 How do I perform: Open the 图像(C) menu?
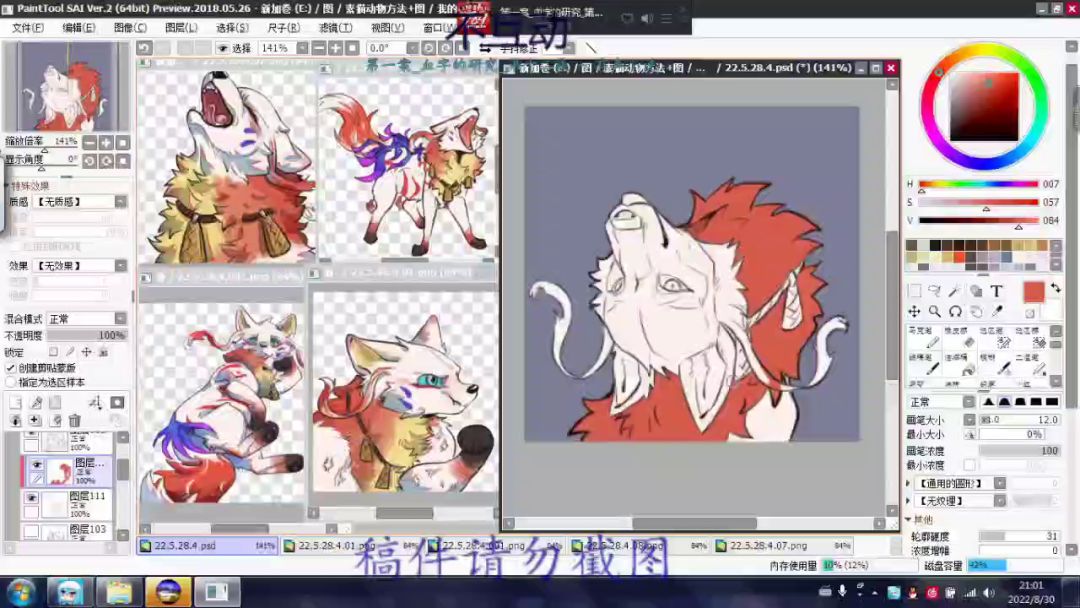130,28
